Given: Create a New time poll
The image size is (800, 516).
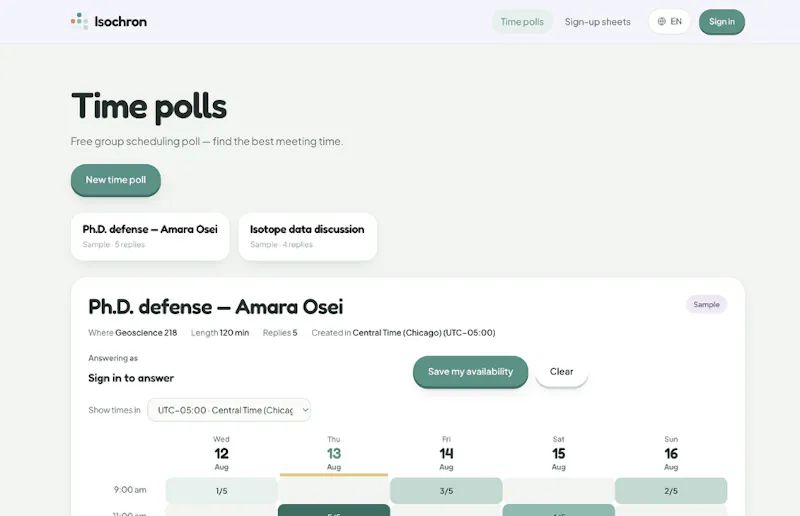Looking at the screenshot, I should coord(116,180).
